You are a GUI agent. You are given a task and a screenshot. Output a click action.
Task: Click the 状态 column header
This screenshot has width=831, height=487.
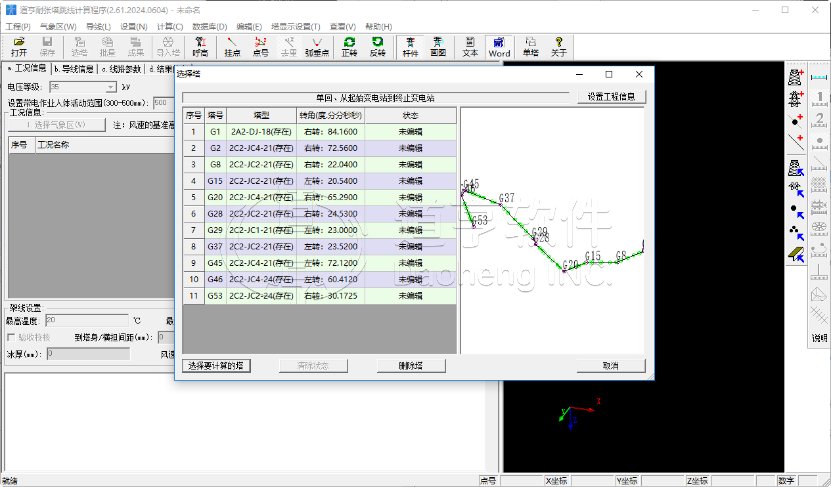[411, 115]
